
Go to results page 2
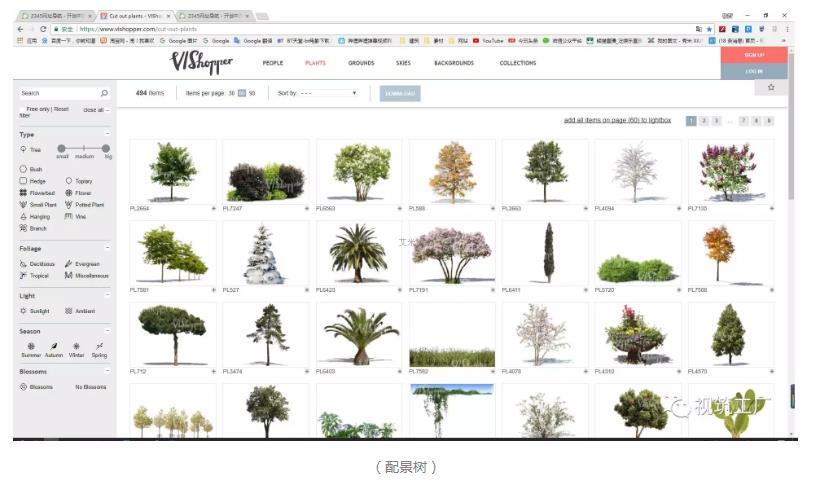tap(704, 121)
